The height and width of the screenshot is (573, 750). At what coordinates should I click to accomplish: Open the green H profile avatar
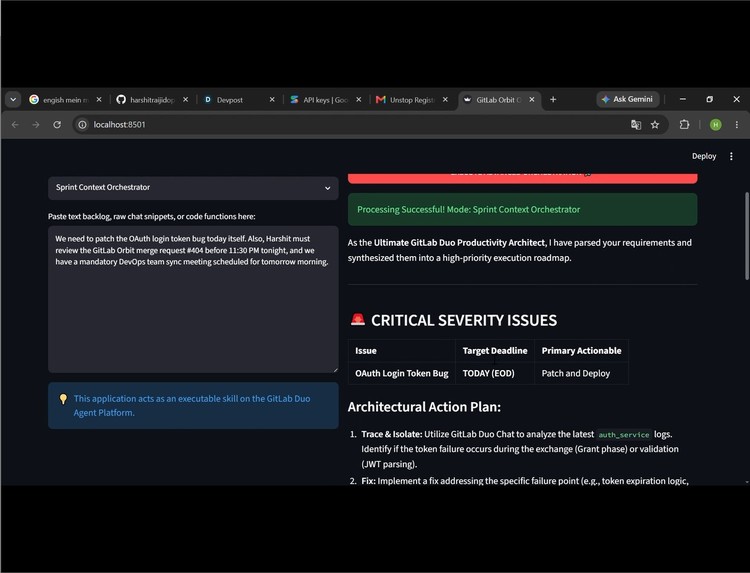pos(716,124)
